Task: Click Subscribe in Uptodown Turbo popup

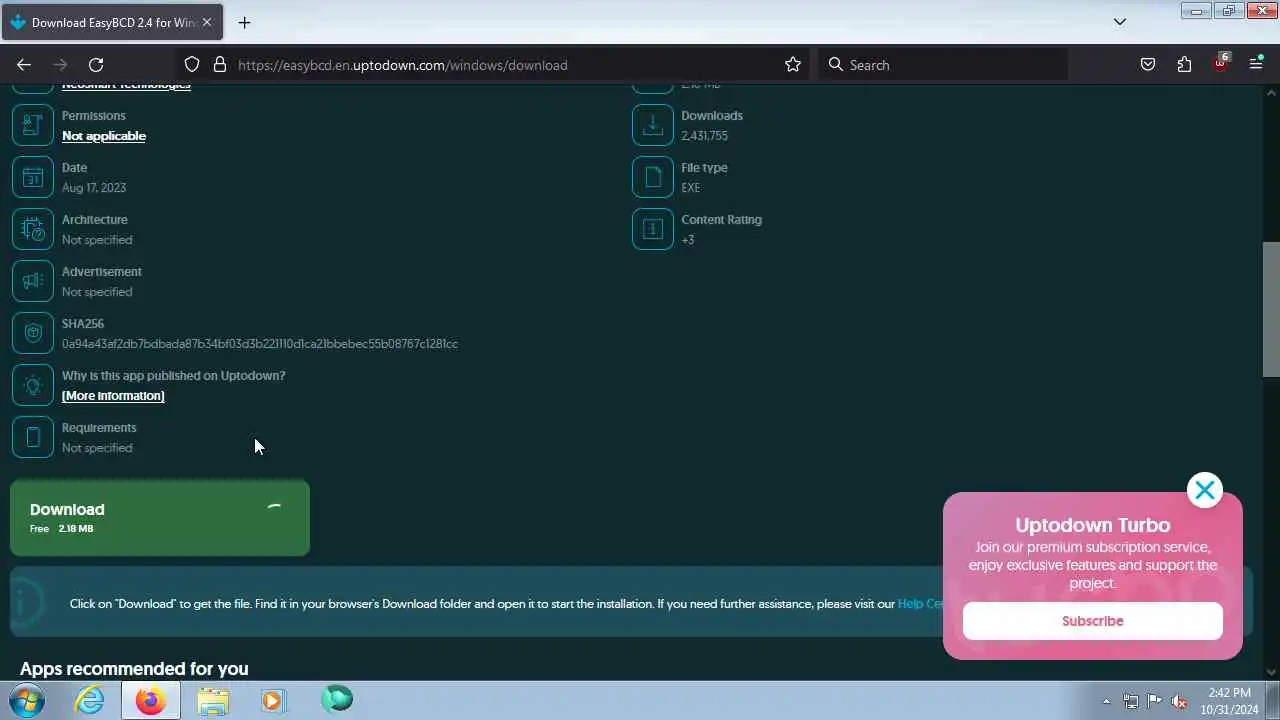Action: pos(1093,621)
